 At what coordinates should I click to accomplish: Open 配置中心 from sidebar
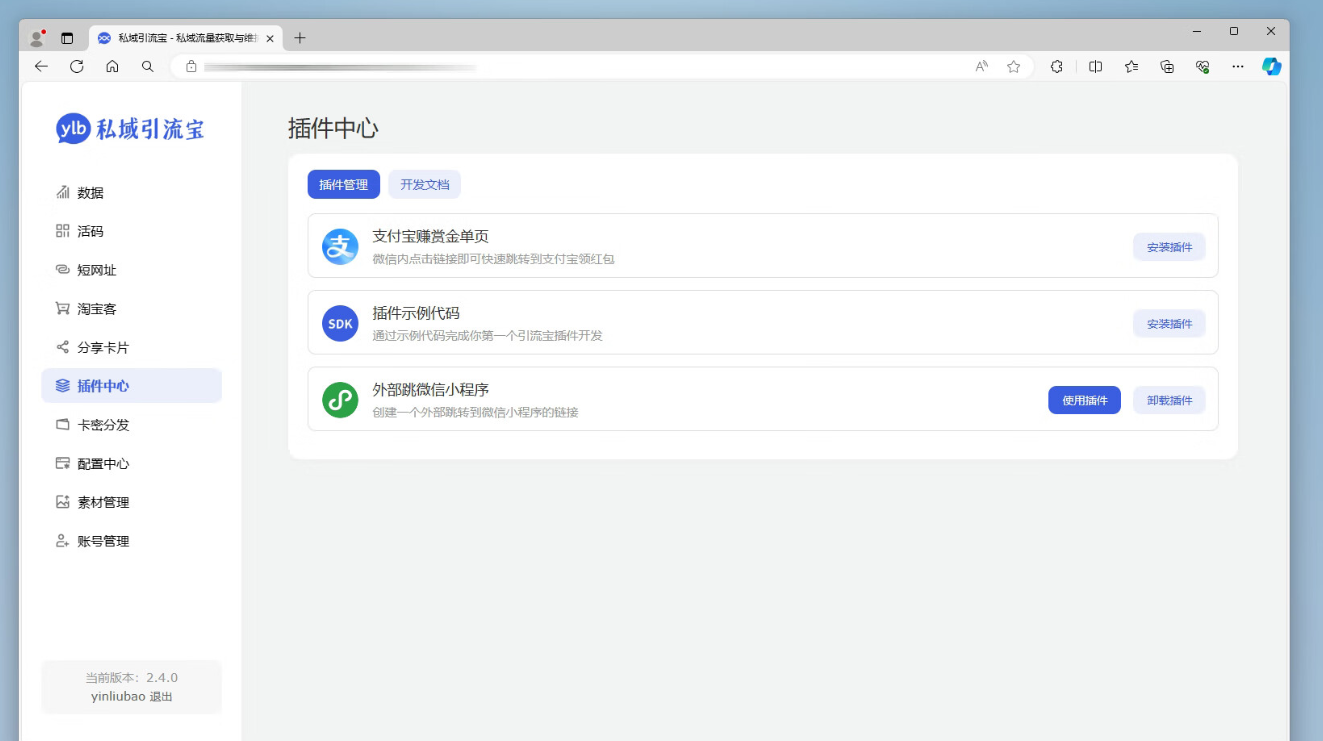103,464
